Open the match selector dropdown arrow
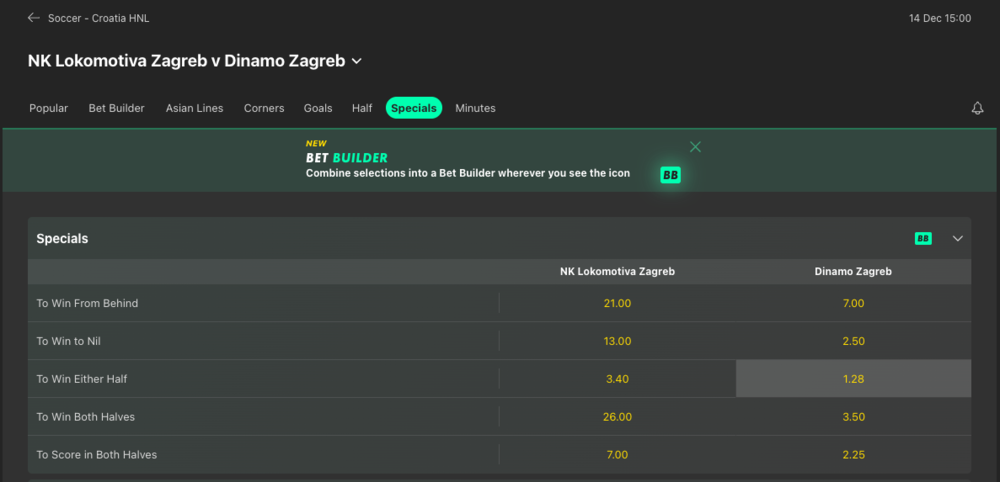This screenshot has width=1000, height=482. click(x=358, y=61)
